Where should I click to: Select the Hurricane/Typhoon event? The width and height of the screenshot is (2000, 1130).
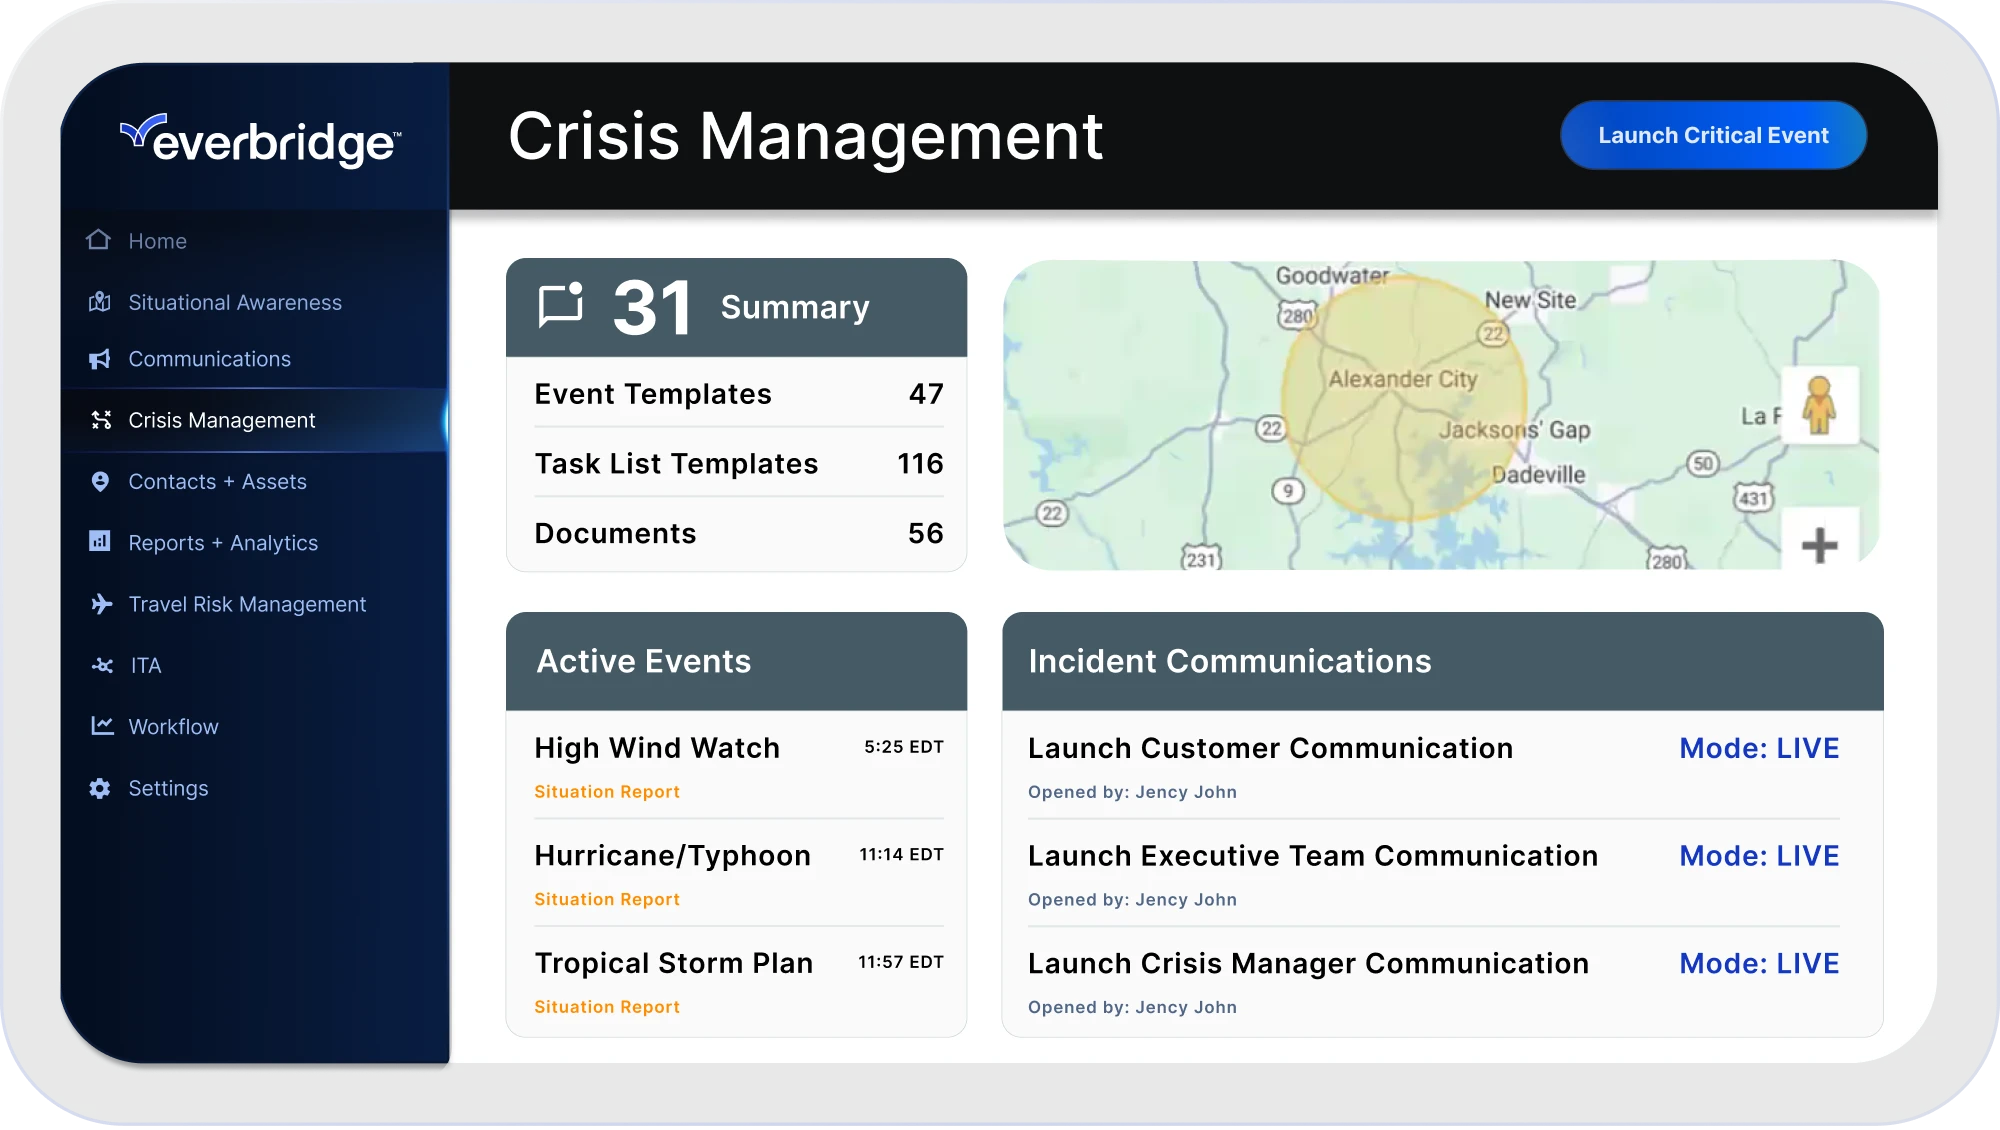pyautogui.click(x=672, y=856)
